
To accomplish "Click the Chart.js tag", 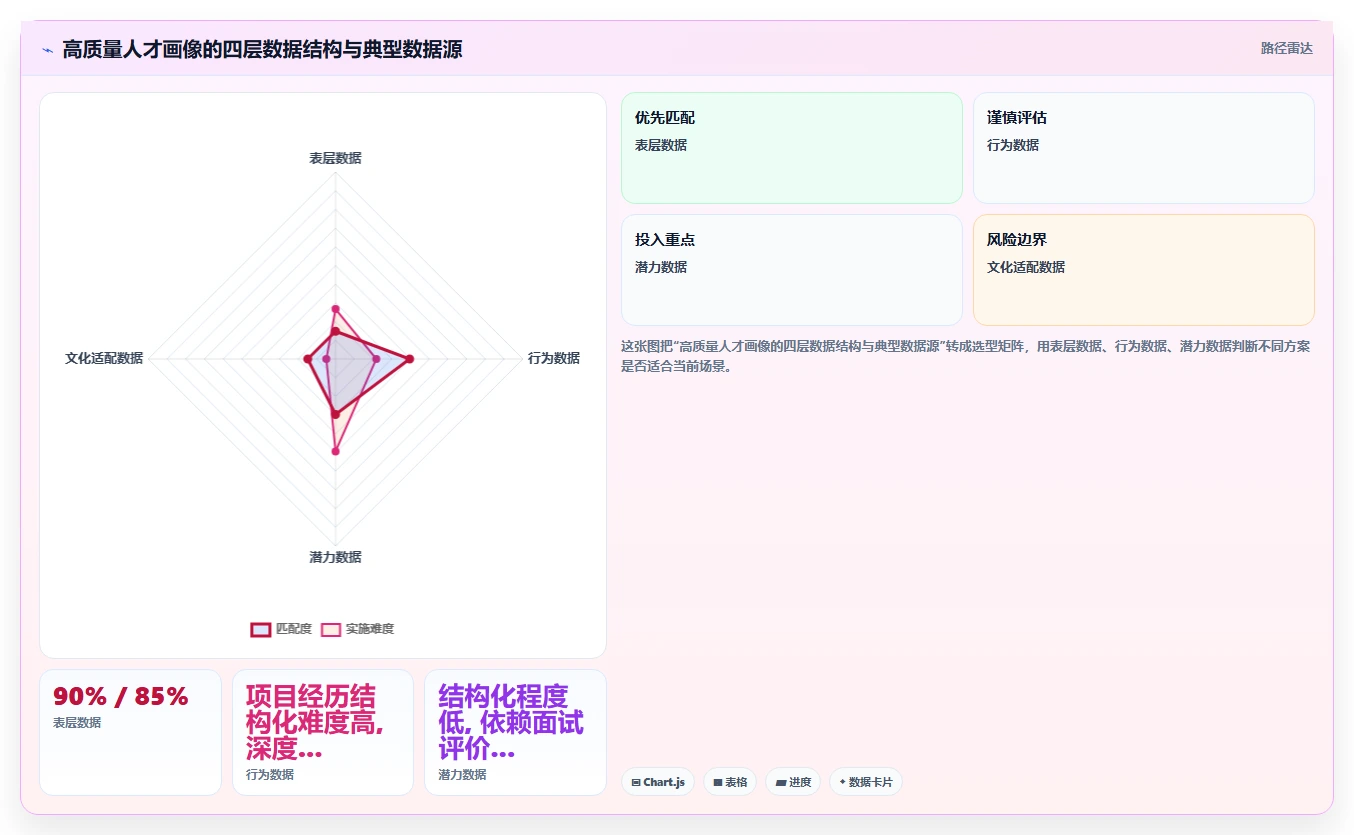I will point(658,782).
